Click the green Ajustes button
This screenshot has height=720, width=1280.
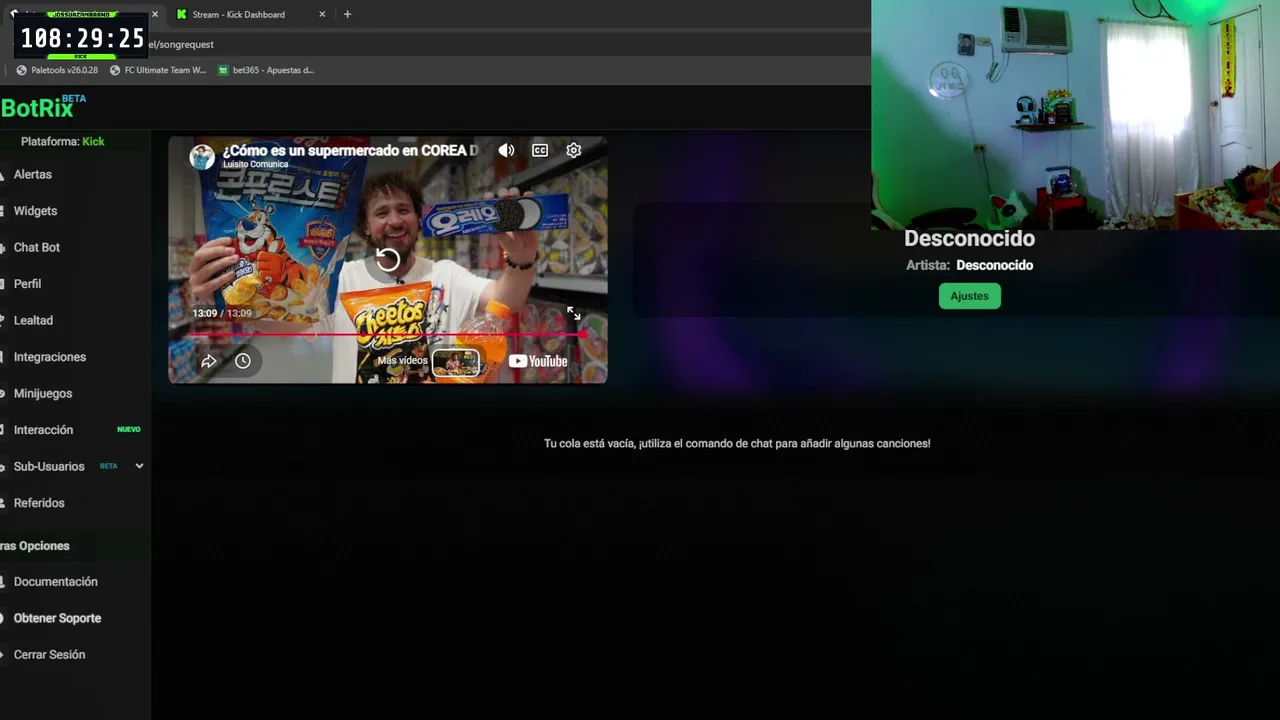click(x=969, y=296)
